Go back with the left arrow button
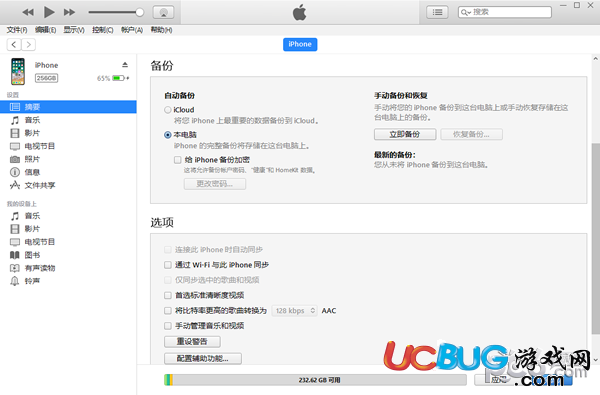This screenshot has height=395, width=600. (x=14, y=45)
